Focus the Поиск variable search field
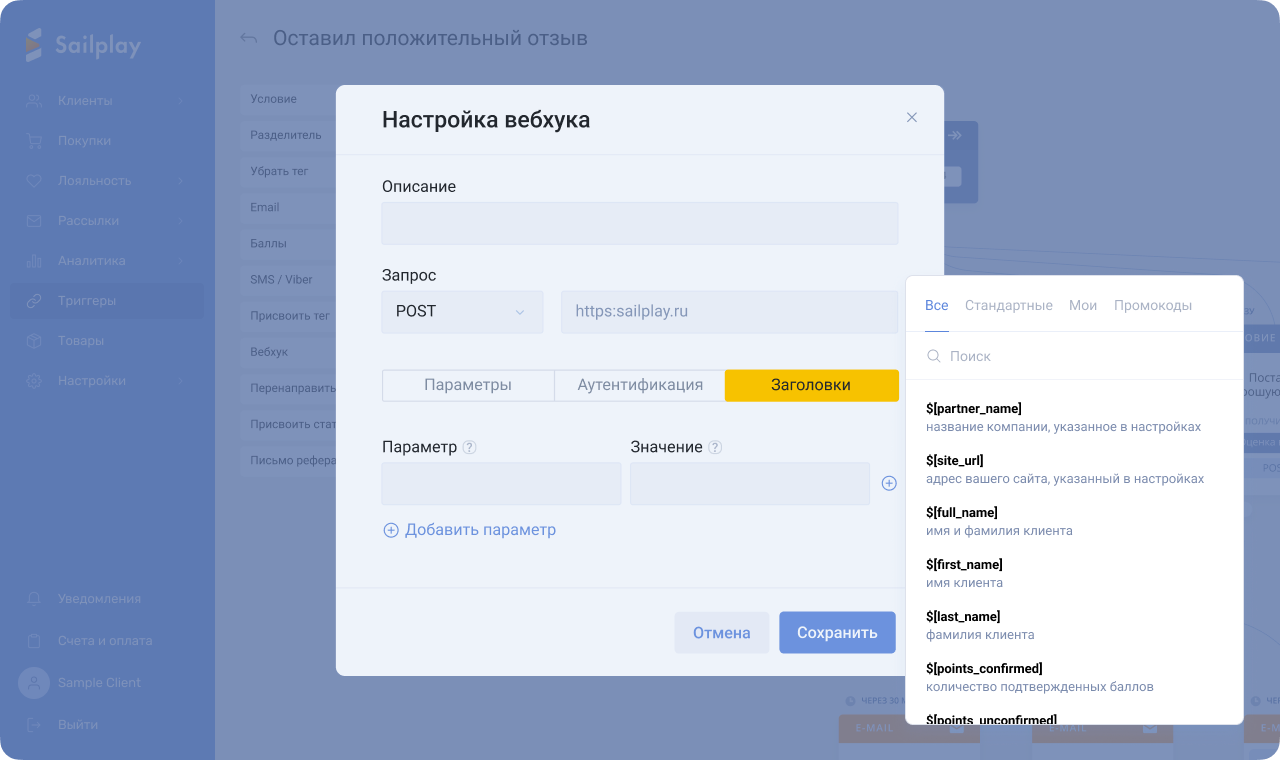 (1080, 356)
